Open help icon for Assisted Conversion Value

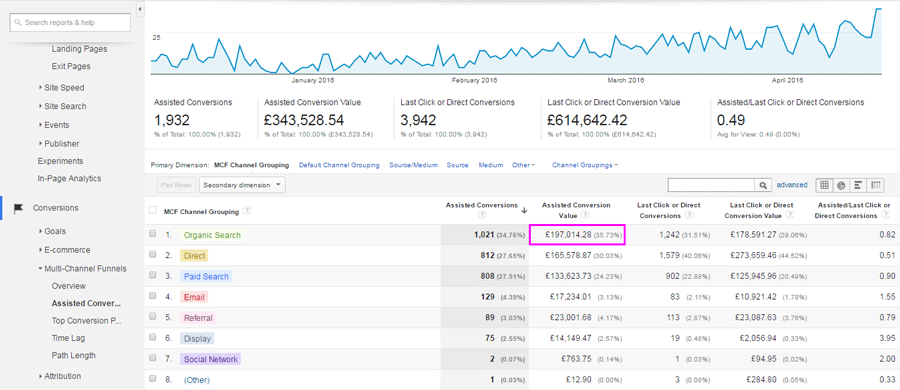tap(584, 215)
